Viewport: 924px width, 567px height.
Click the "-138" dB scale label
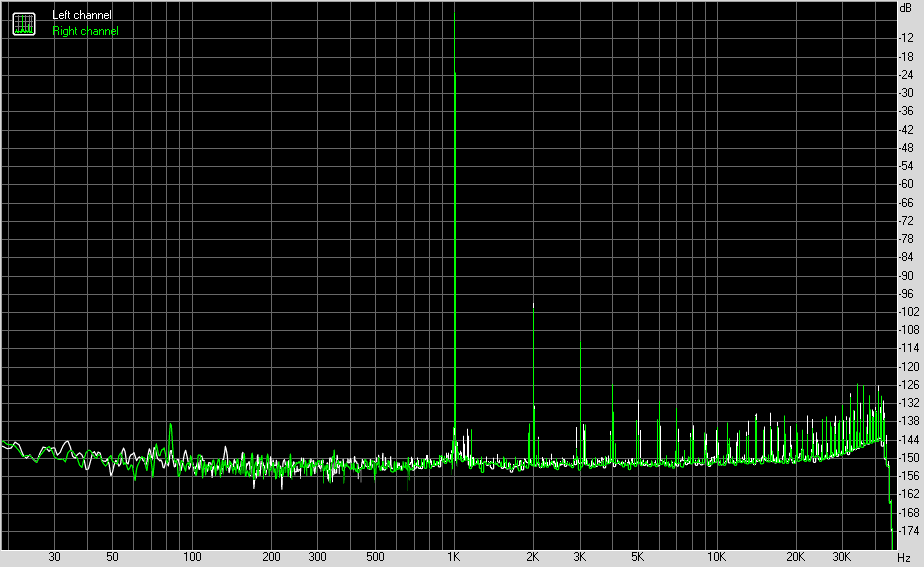pyautogui.click(x=908, y=421)
